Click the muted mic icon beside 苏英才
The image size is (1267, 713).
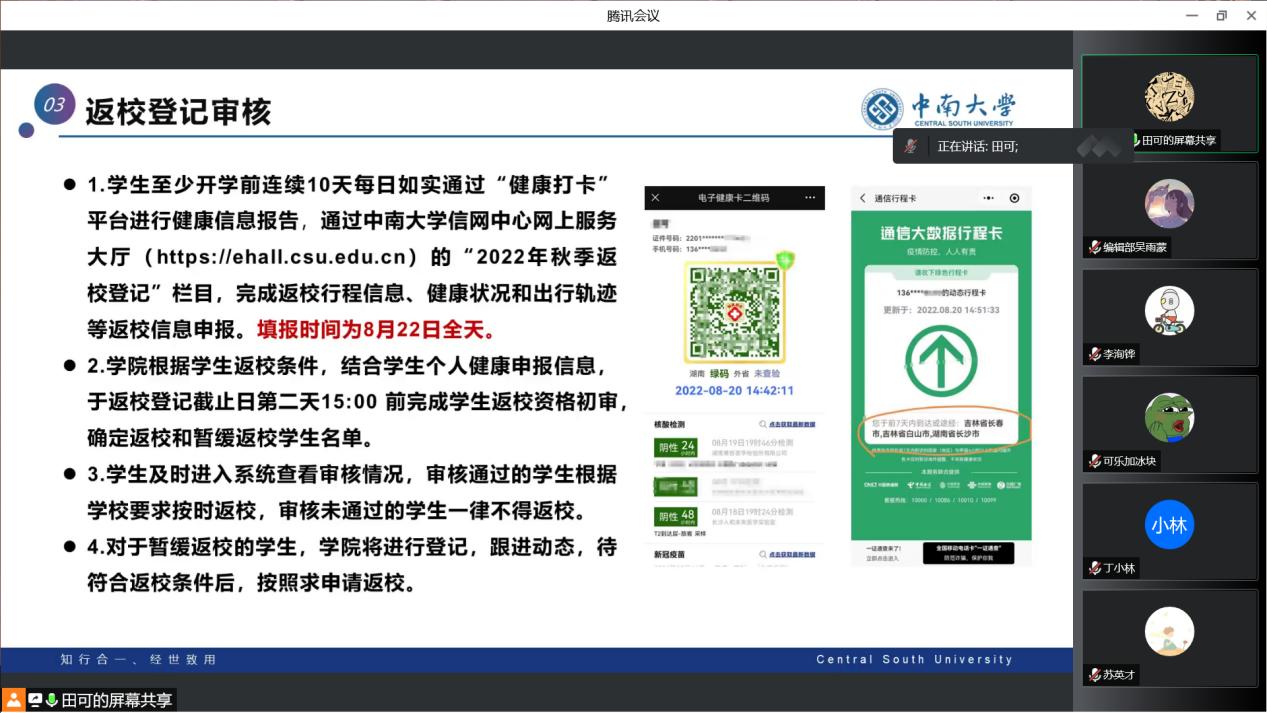pyautogui.click(x=1096, y=675)
